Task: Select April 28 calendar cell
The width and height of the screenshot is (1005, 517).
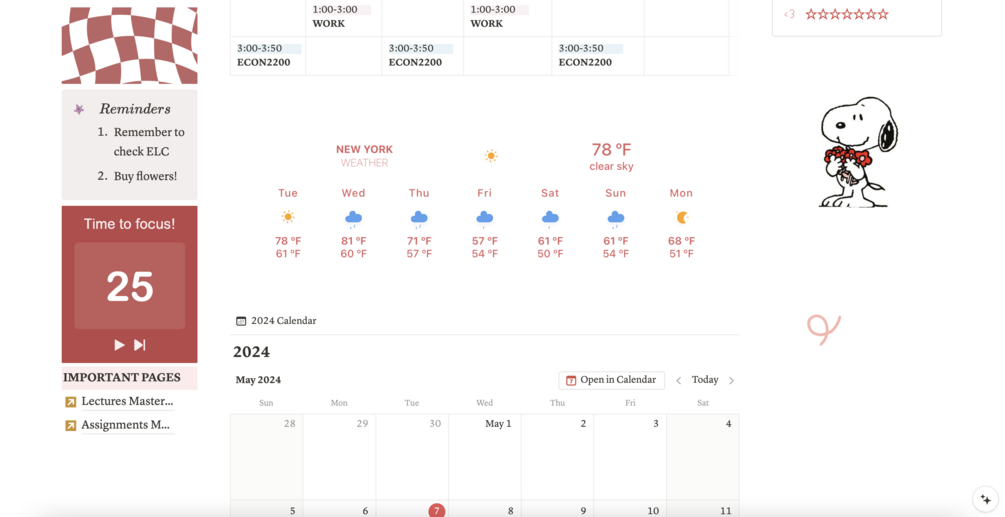Action: (x=267, y=457)
